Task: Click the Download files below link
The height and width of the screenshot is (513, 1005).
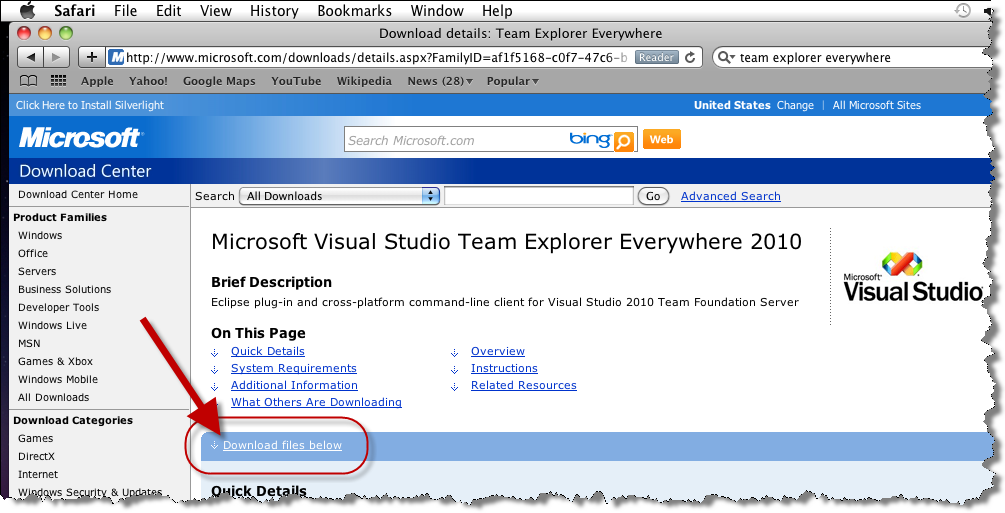Action: pyautogui.click(x=282, y=445)
